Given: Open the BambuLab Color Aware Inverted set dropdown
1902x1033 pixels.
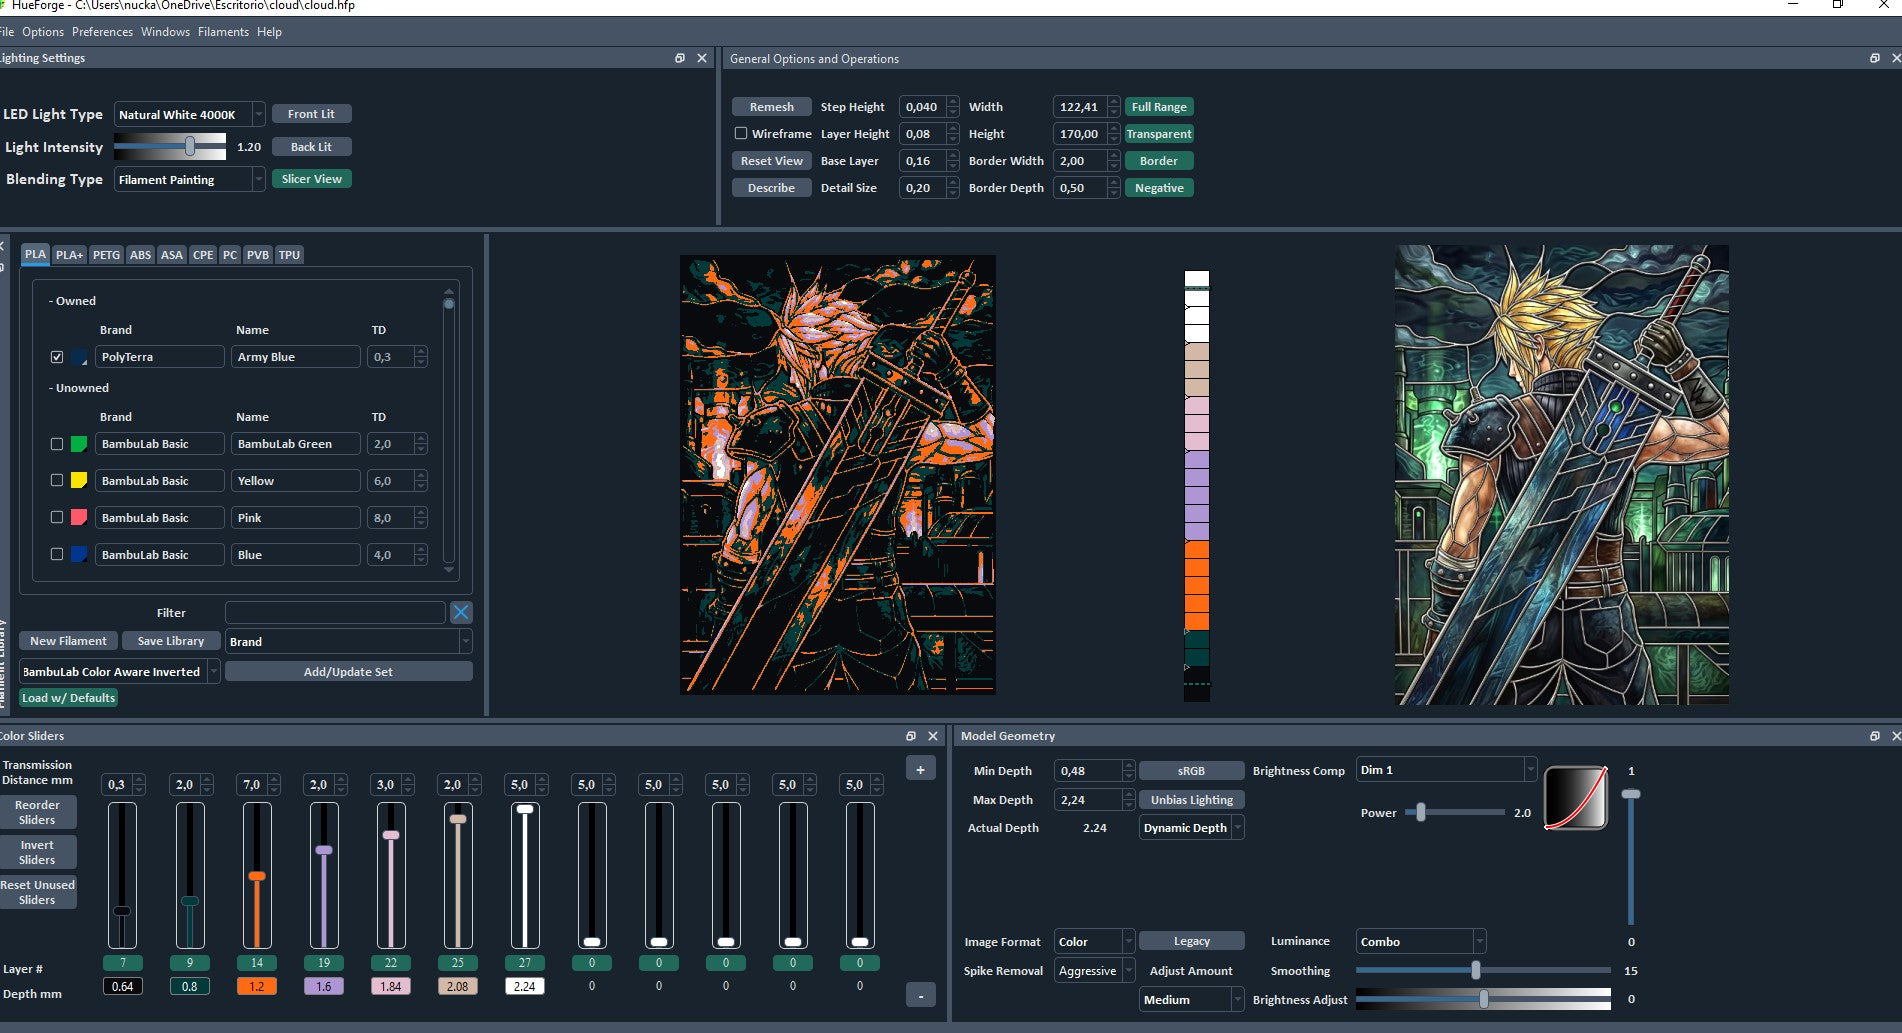Looking at the screenshot, I should point(119,672).
